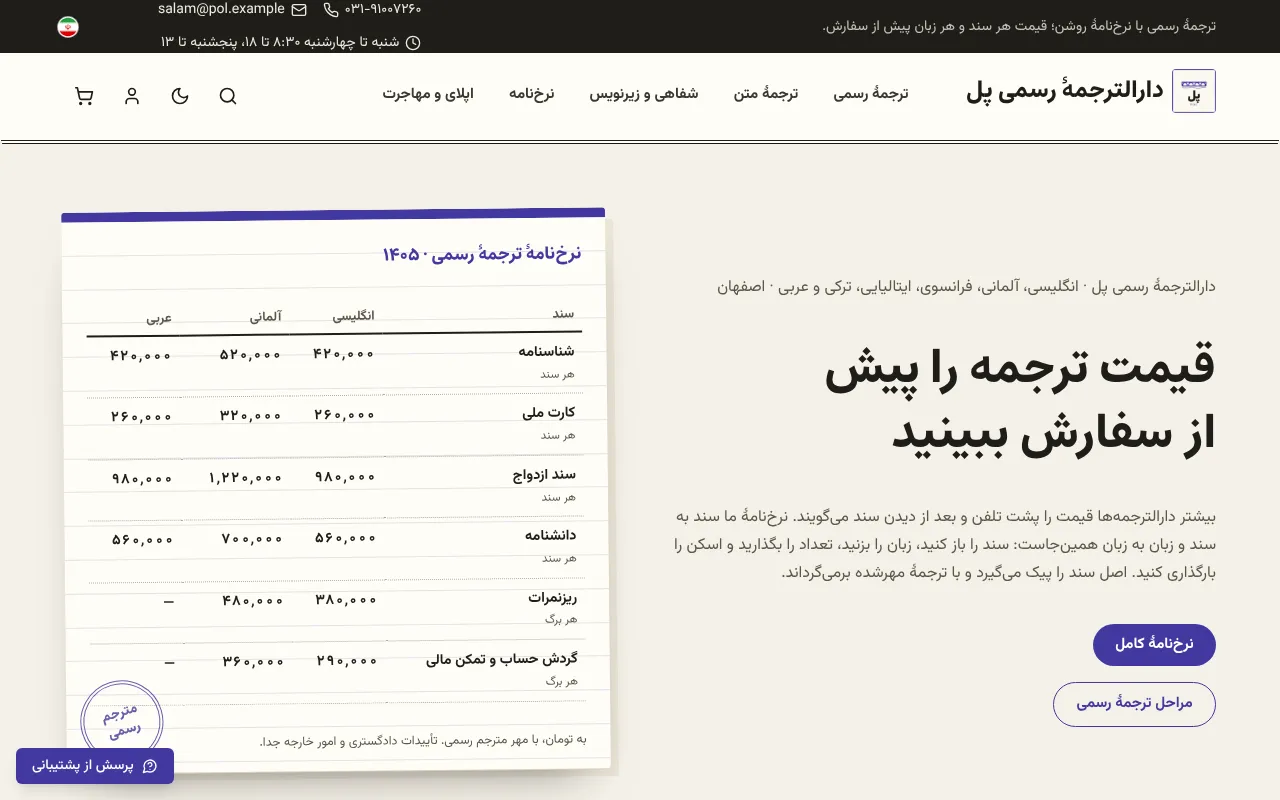Click the chat icon in support button
1280x800 pixels.
[x=150, y=766]
